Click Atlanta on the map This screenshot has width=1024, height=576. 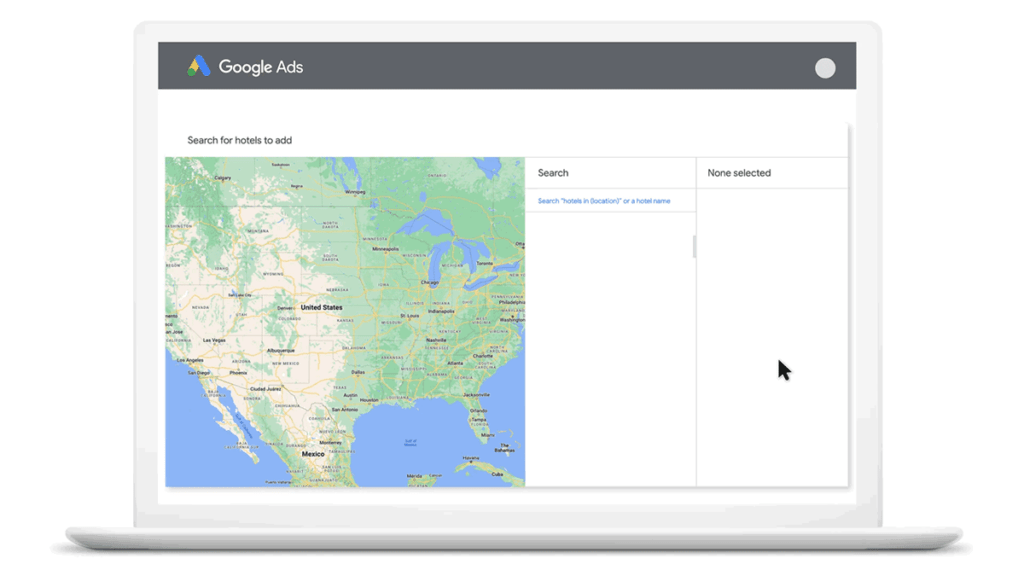455,363
